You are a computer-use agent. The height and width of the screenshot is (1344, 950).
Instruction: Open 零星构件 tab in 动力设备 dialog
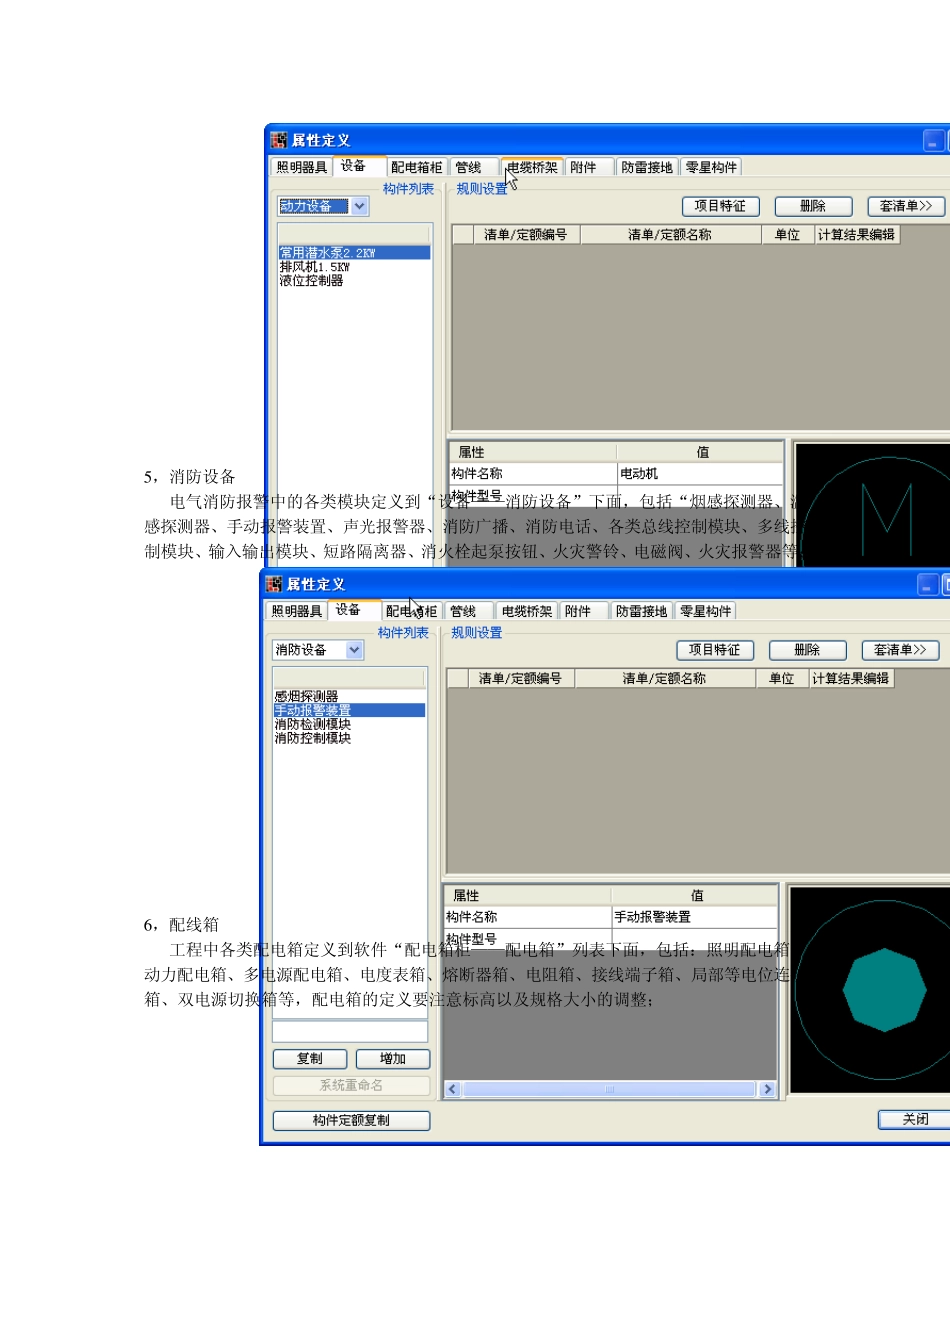[x=711, y=168]
